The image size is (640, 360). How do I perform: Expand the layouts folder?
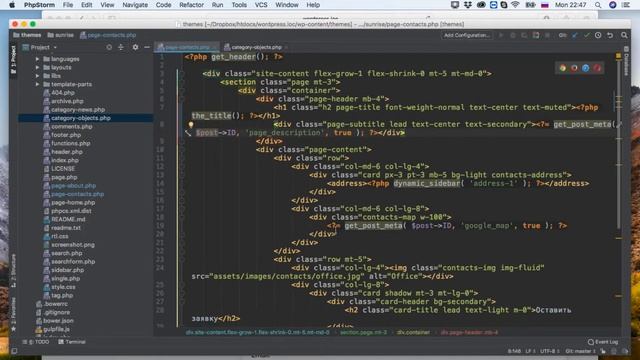(37, 67)
